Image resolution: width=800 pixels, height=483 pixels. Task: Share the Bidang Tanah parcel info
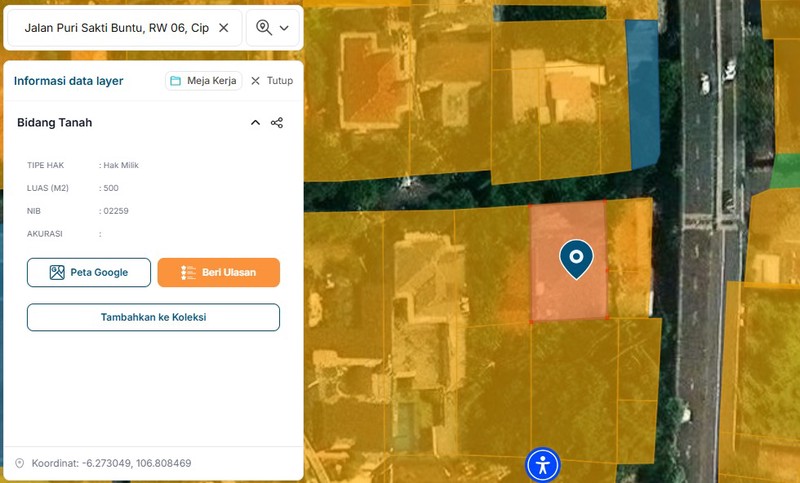[277, 123]
